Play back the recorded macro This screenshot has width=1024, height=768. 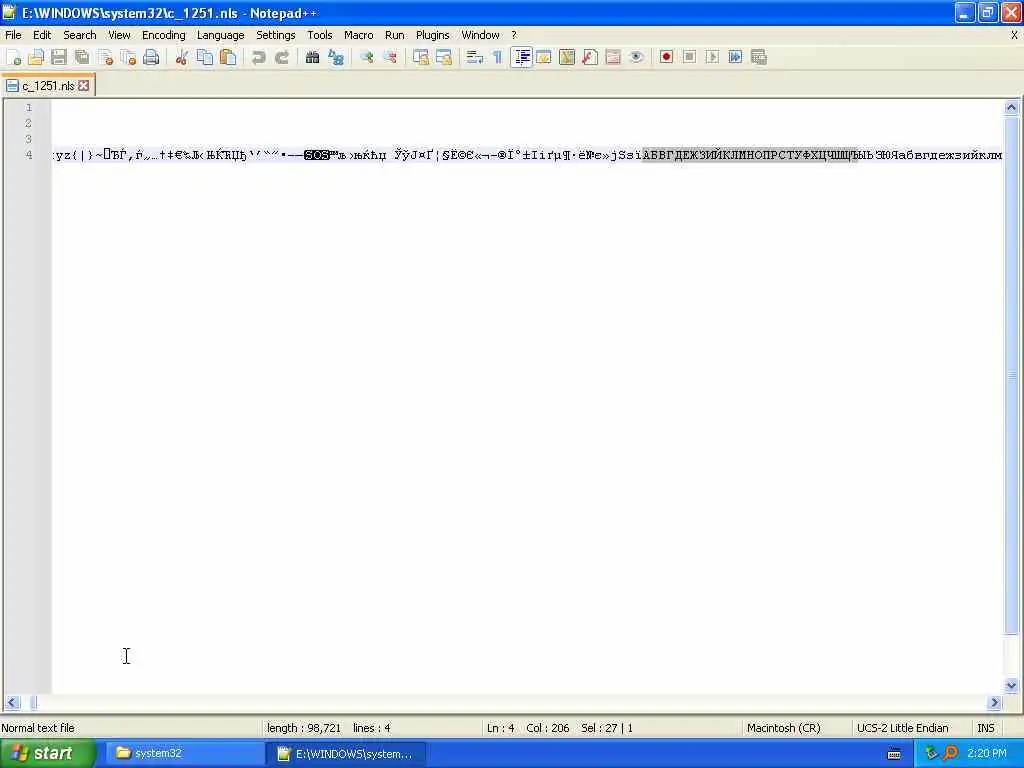click(x=712, y=57)
